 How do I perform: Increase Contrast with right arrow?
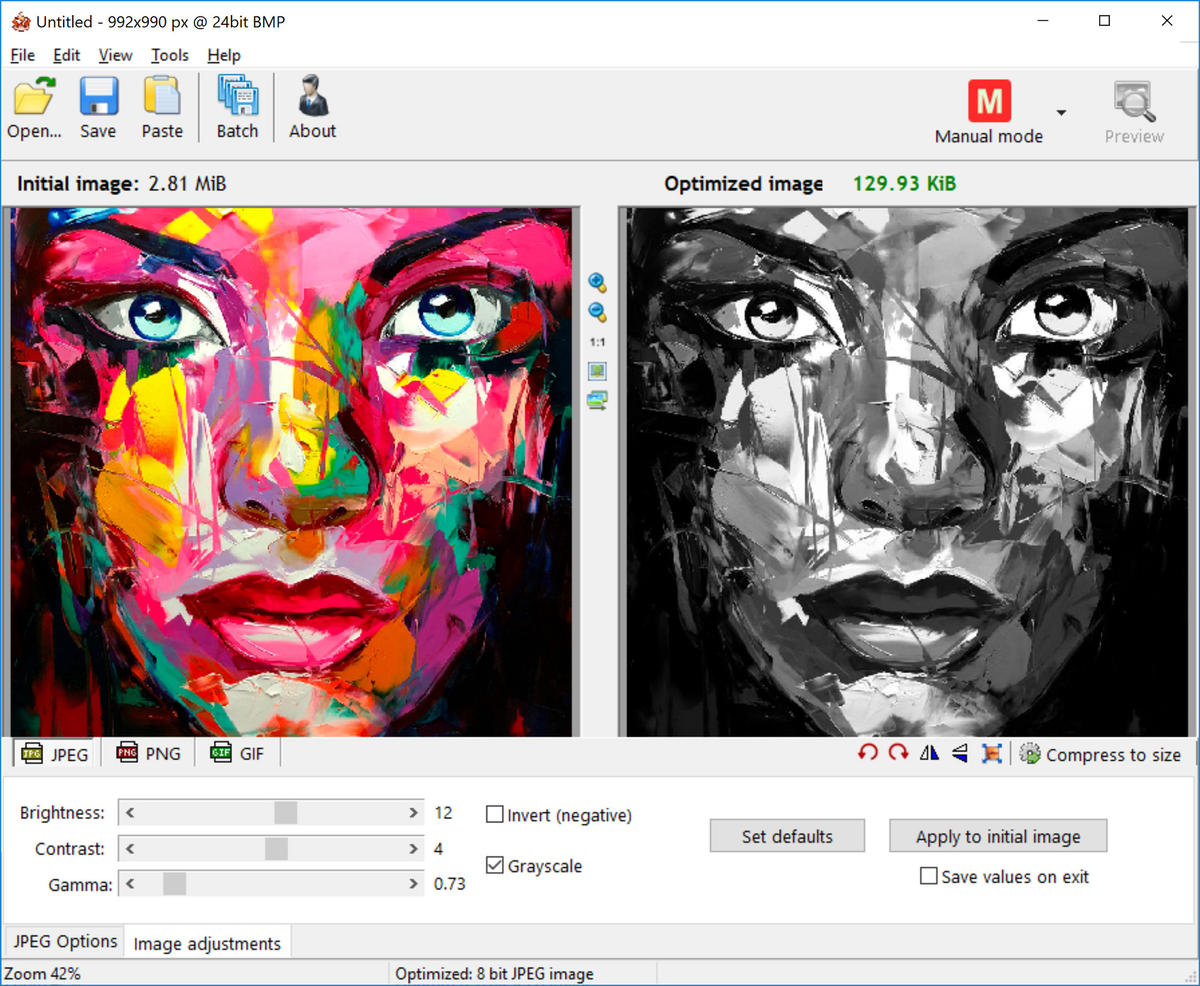pyautogui.click(x=413, y=849)
